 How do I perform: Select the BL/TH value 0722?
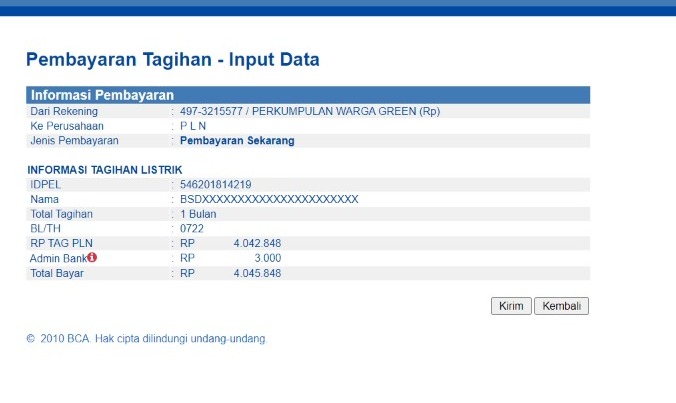point(192,229)
